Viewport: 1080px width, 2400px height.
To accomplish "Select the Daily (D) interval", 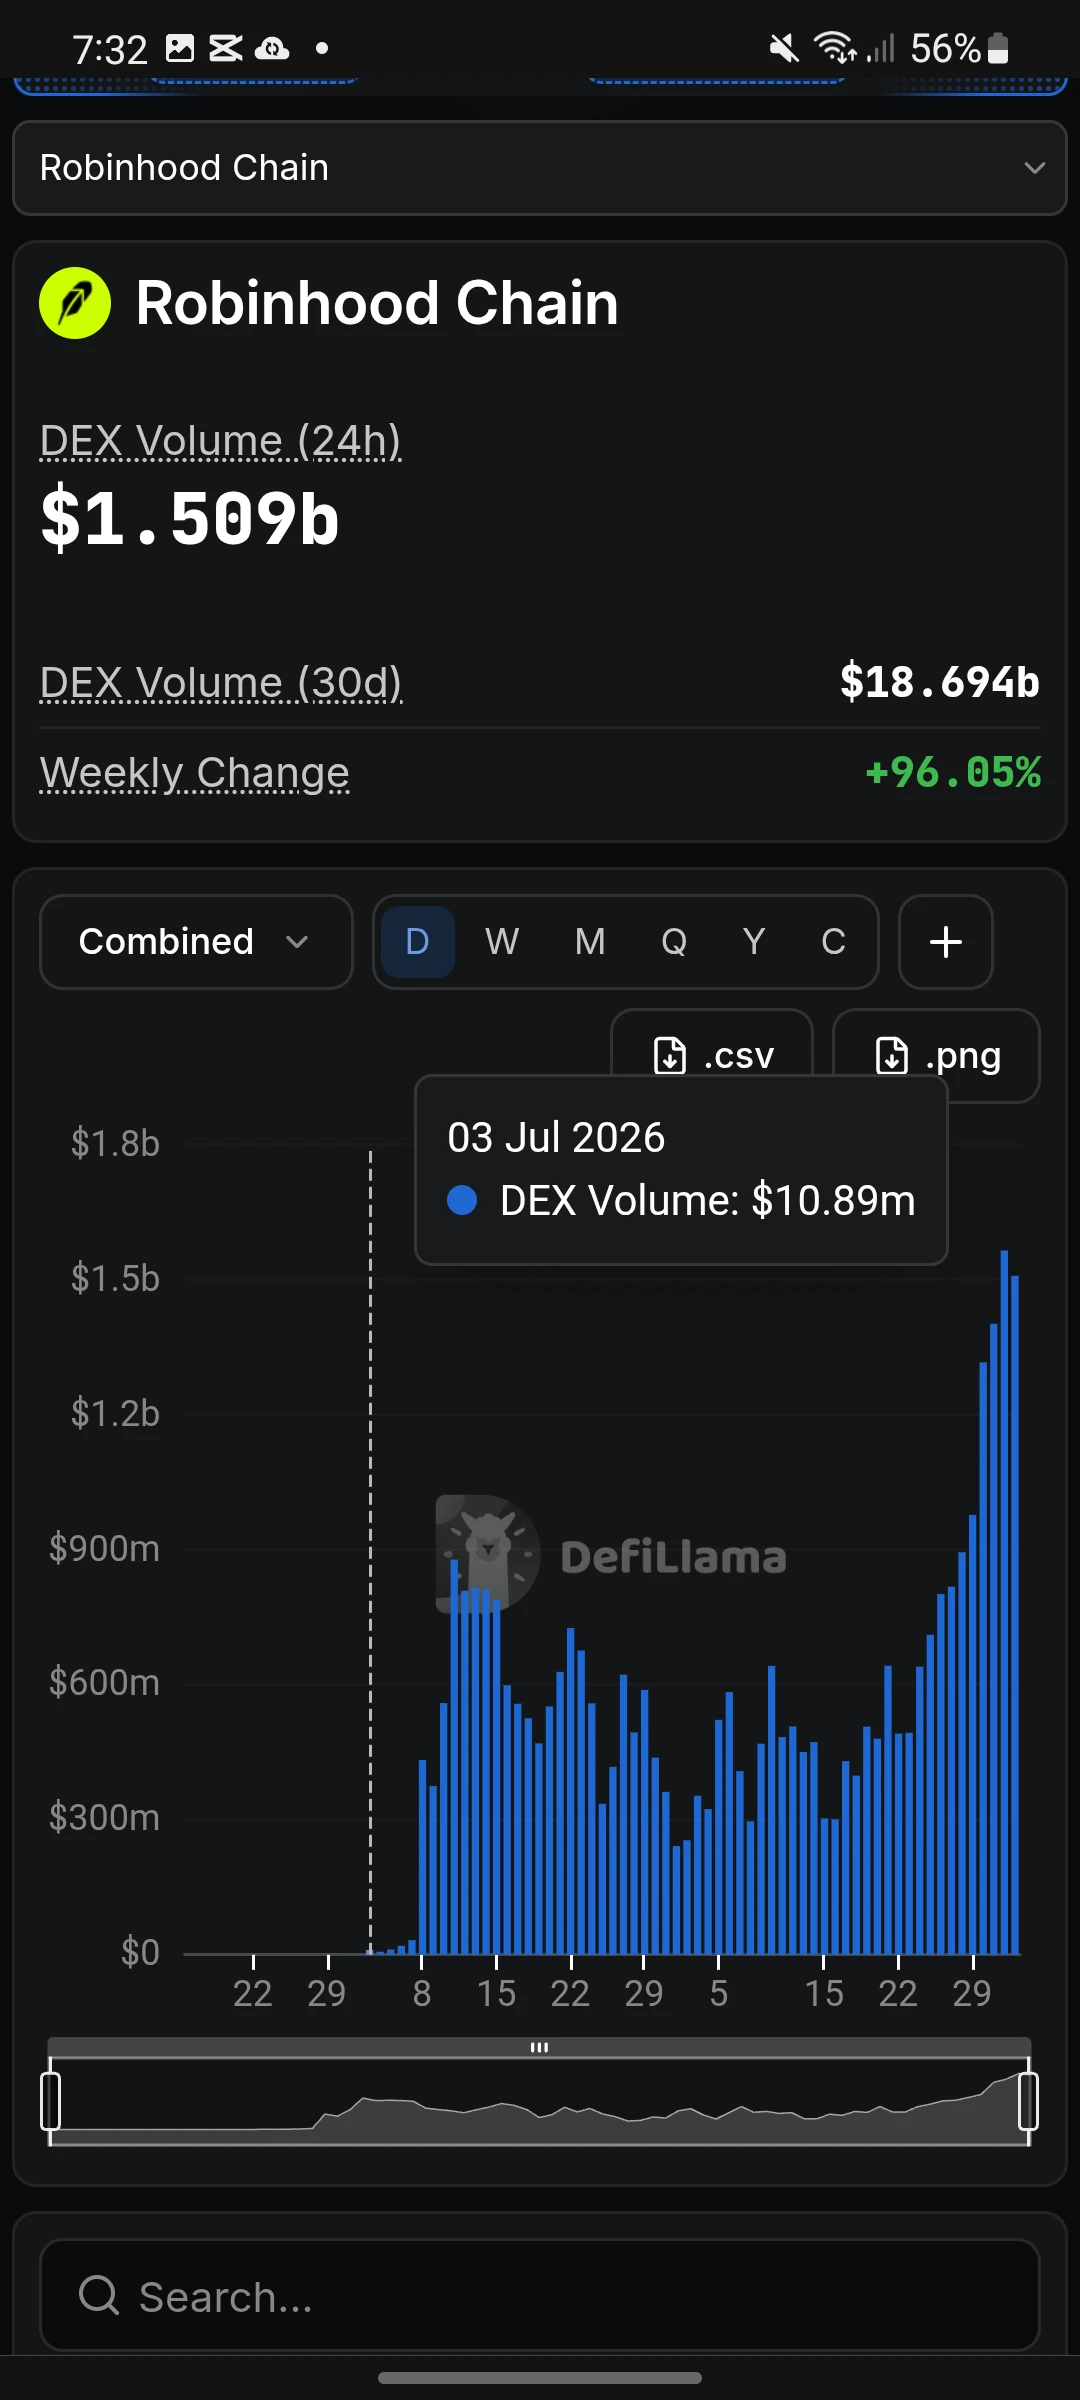I will 418,942.
